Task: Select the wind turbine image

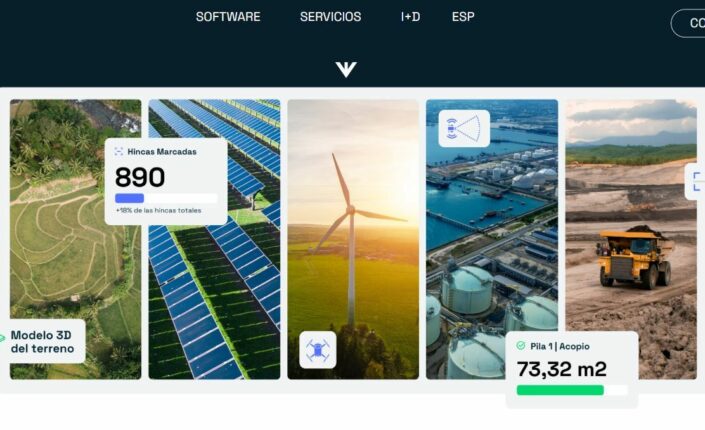Action: click(x=353, y=239)
